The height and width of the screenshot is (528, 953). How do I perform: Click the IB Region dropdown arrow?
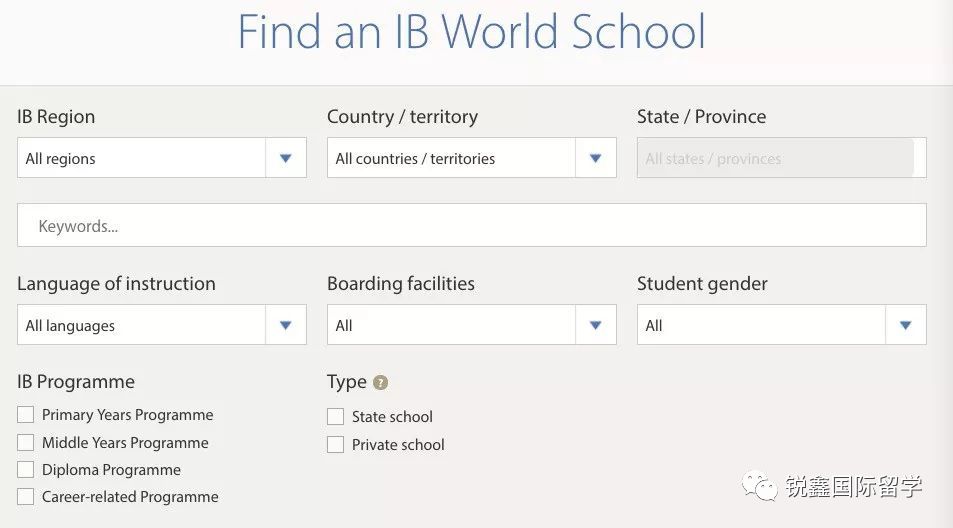(x=286, y=158)
